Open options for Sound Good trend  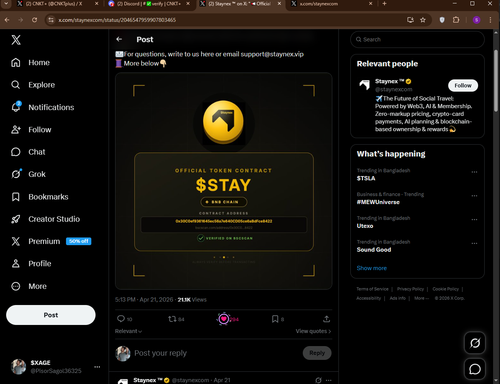[x=474, y=243]
